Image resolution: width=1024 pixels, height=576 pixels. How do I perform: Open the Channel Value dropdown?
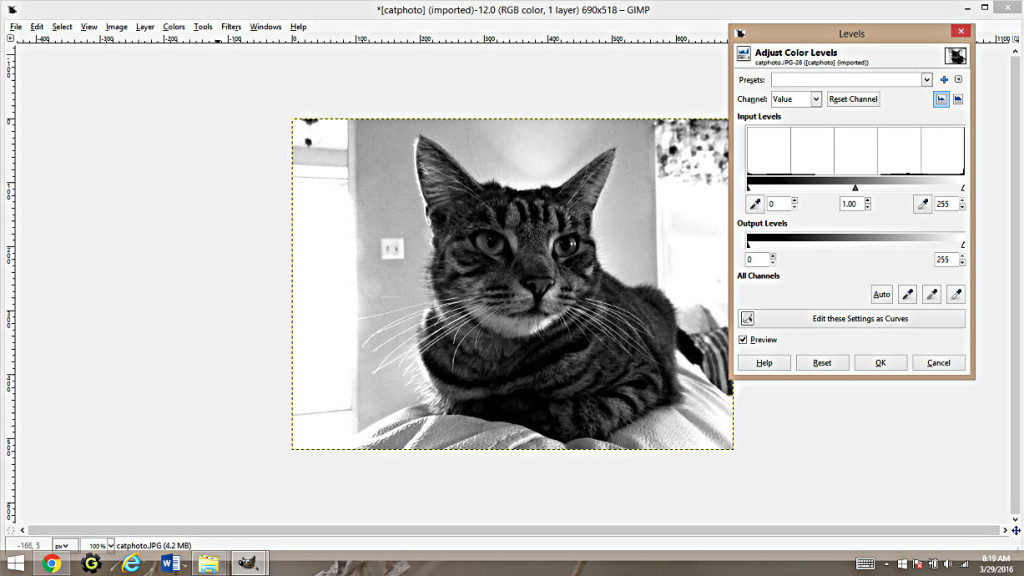pyautogui.click(x=796, y=99)
